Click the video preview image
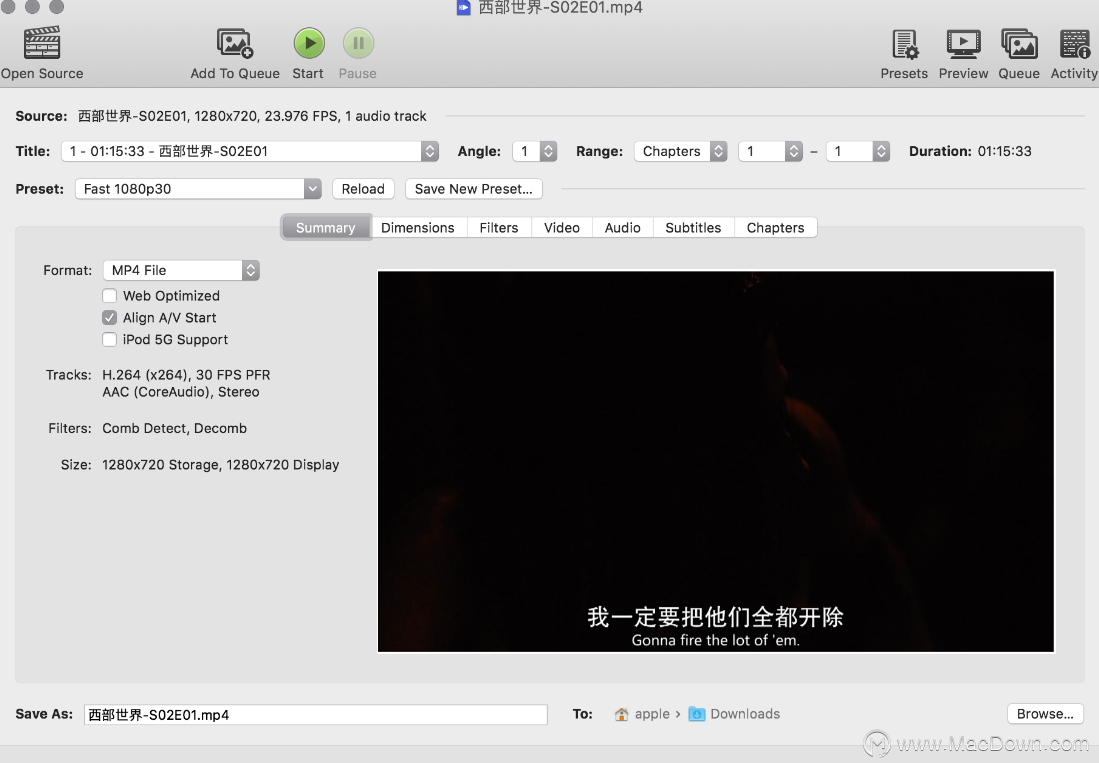1099x763 pixels. 716,462
